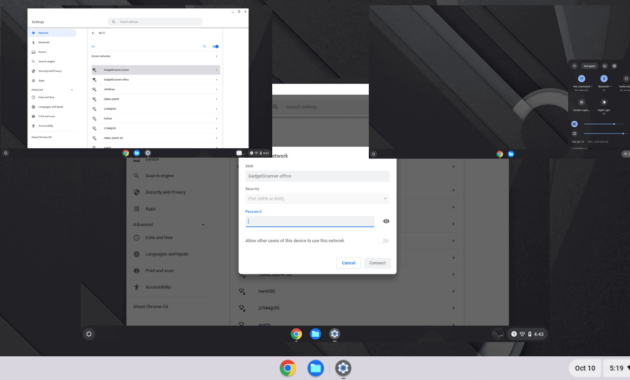This screenshot has width=630, height=380.
Task: Open the Security dropdown showing PSK (WPA or RSN)
Action: [317, 198]
